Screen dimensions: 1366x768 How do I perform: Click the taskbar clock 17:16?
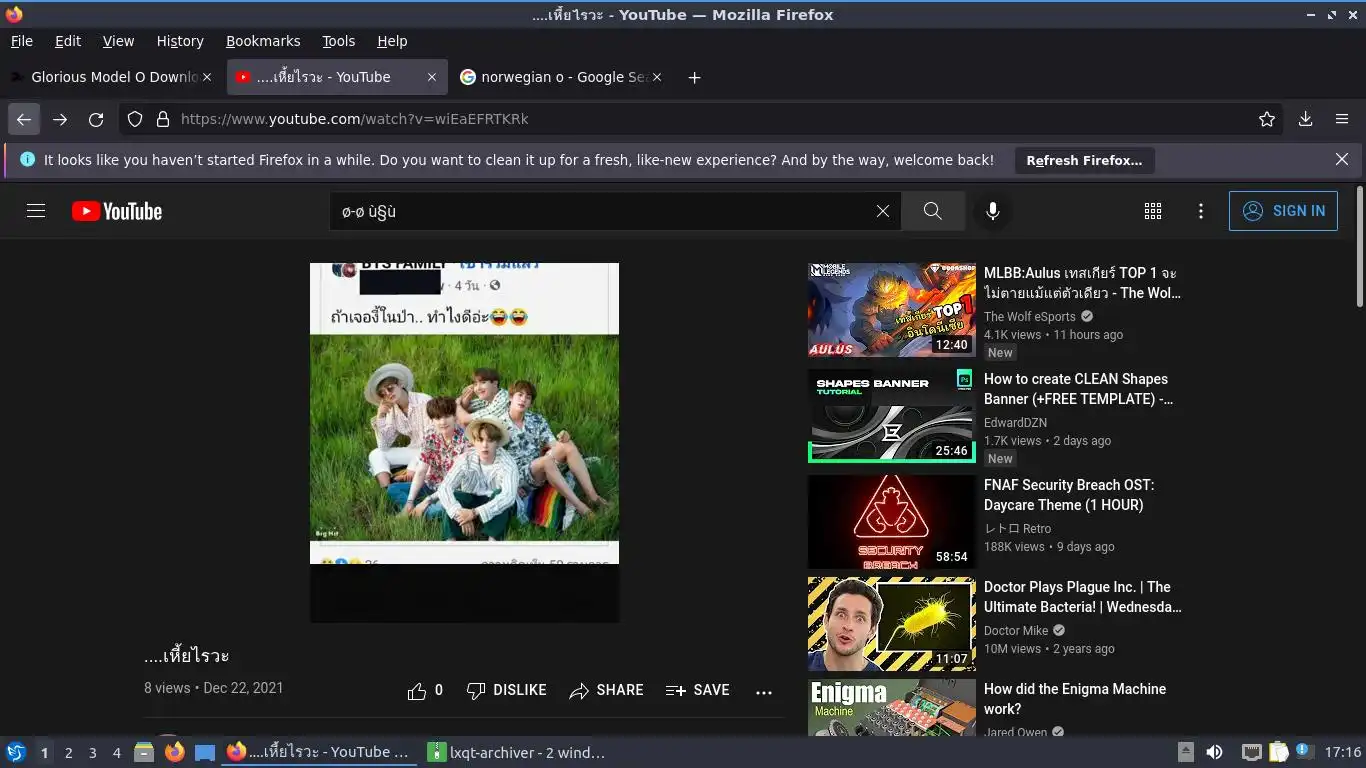(1343, 752)
